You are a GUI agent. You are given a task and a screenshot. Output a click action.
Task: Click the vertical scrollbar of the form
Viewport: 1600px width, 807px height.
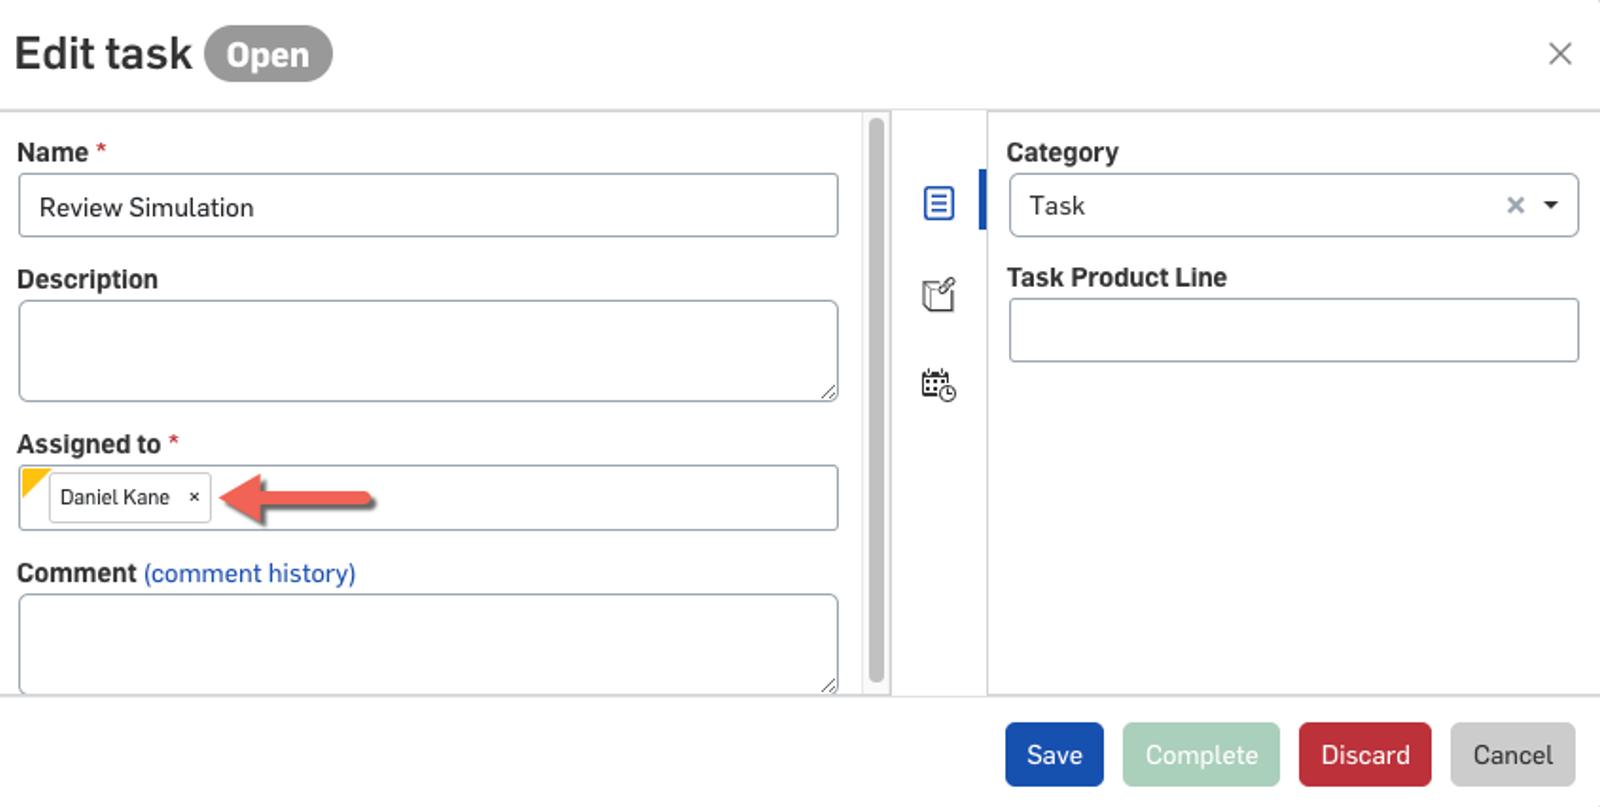coord(876,400)
